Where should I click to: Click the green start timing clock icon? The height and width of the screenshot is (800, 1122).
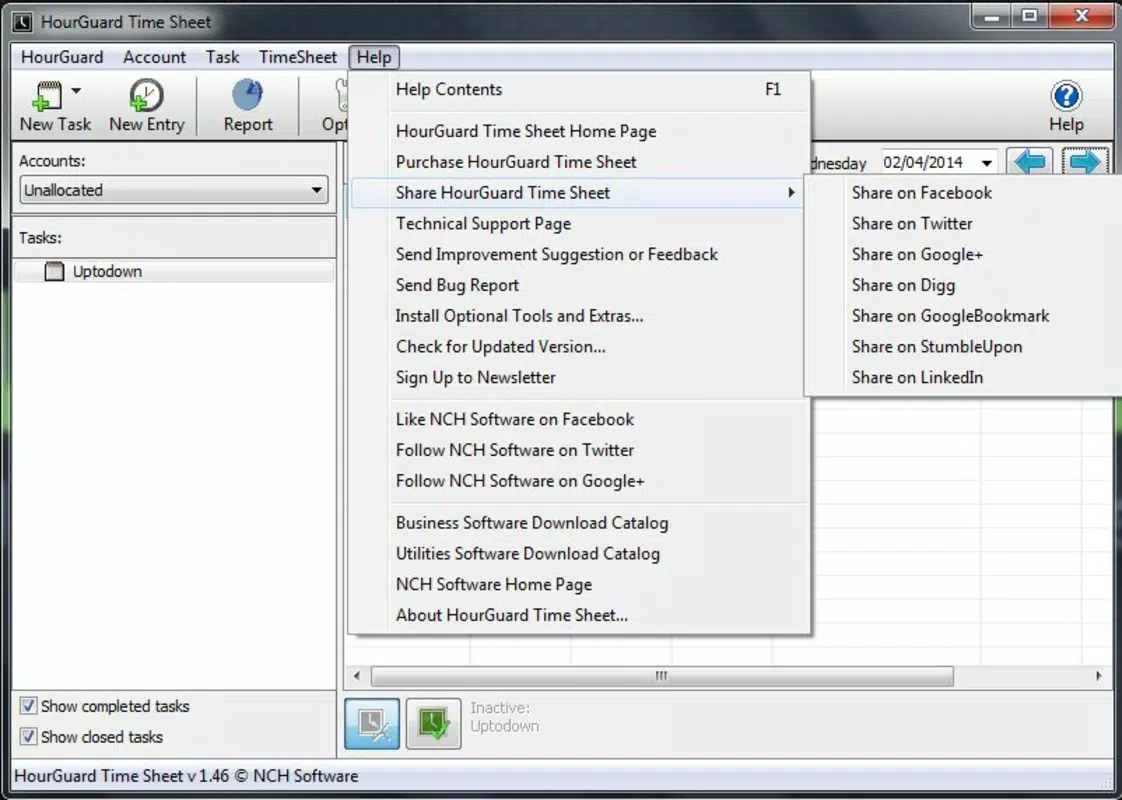tap(434, 724)
